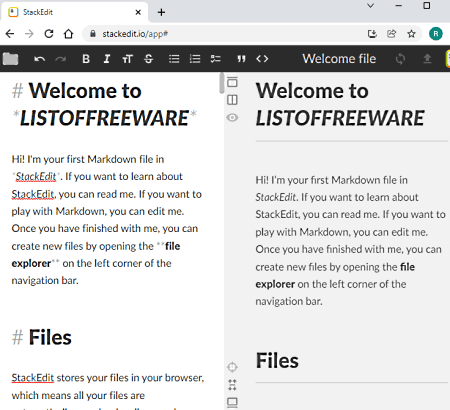This screenshot has height=410, width=450.
Task: Open the file explorer folder icon
Action: tap(10, 59)
